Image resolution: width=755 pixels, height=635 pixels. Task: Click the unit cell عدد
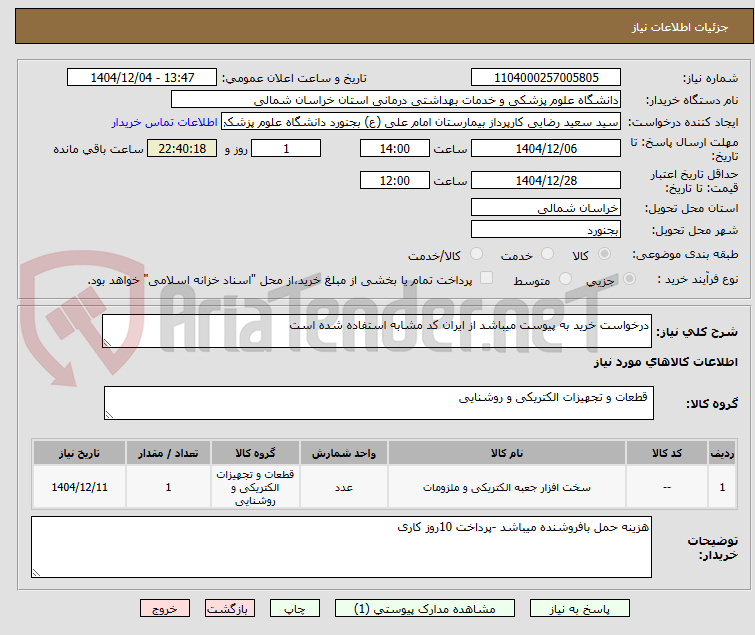[344, 488]
